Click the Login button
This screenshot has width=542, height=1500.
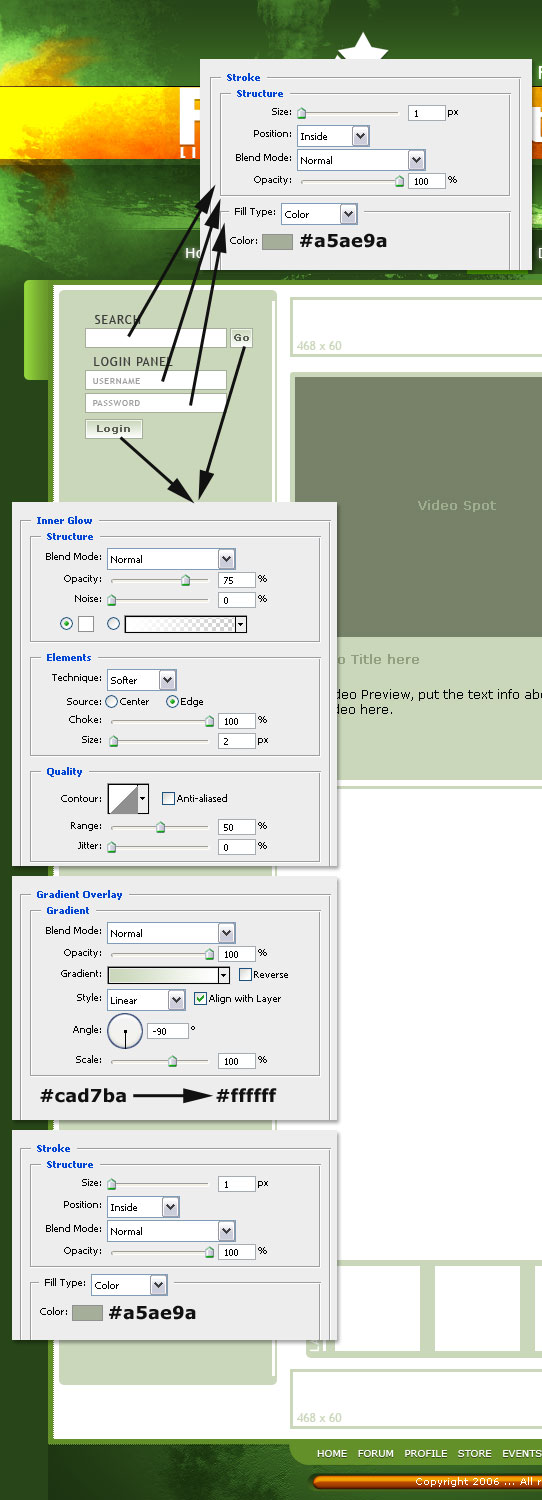[x=114, y=429]
